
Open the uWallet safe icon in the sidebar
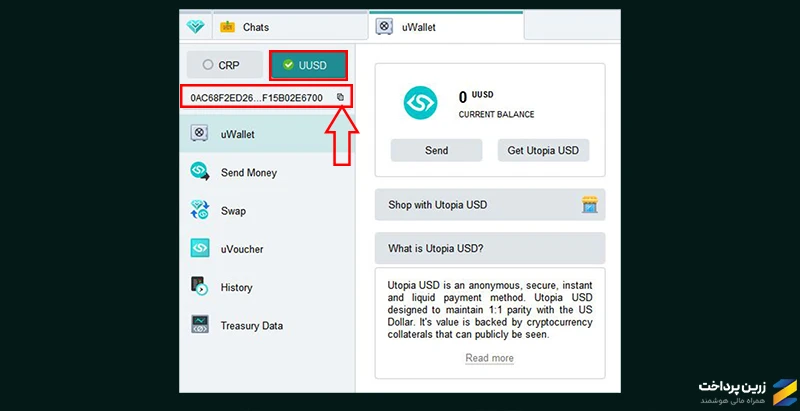coord(199,134)
